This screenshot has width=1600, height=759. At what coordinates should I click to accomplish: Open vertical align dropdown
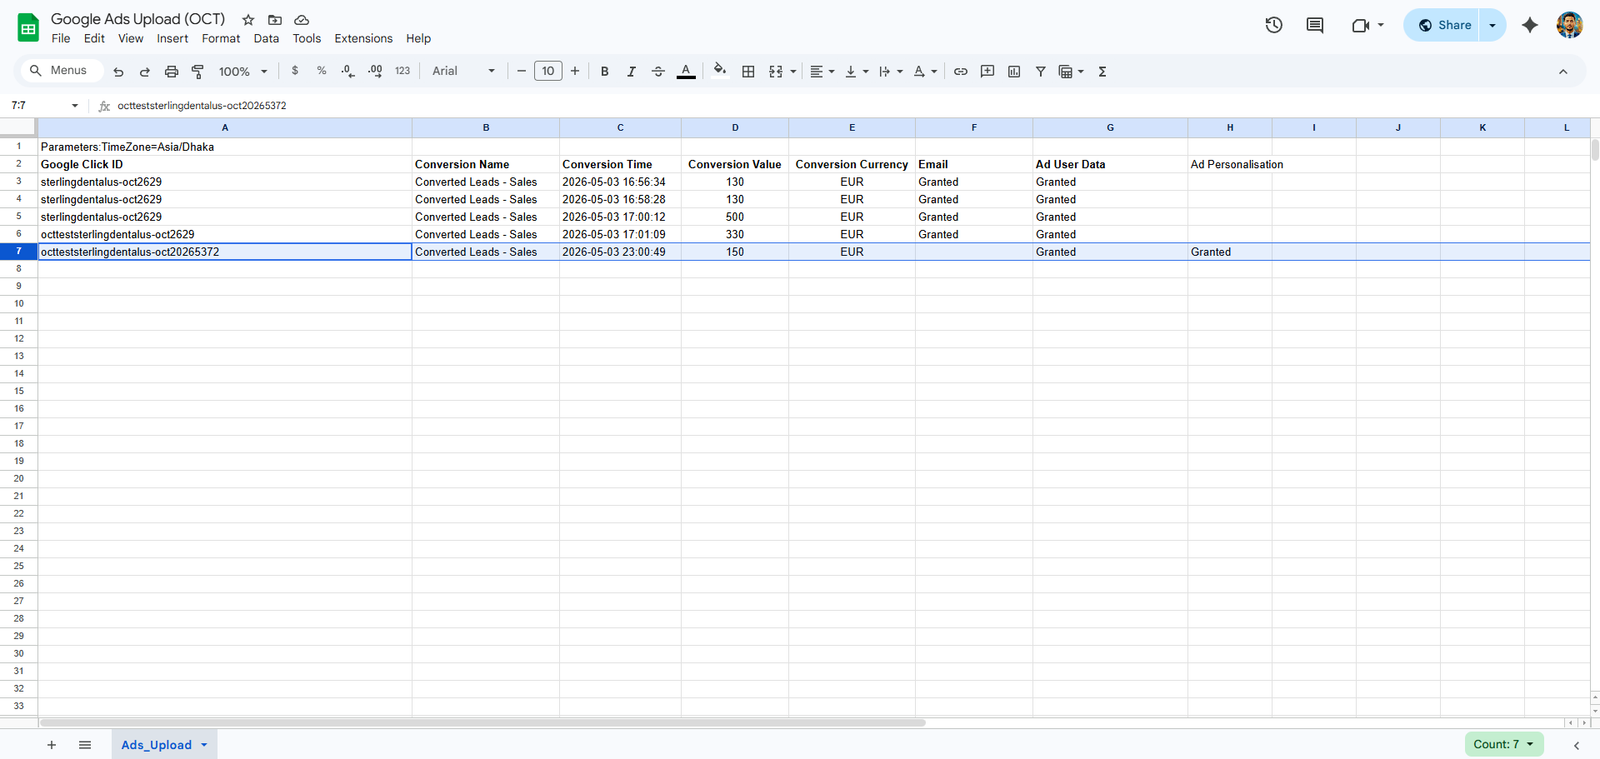click(x=857, y=71)
